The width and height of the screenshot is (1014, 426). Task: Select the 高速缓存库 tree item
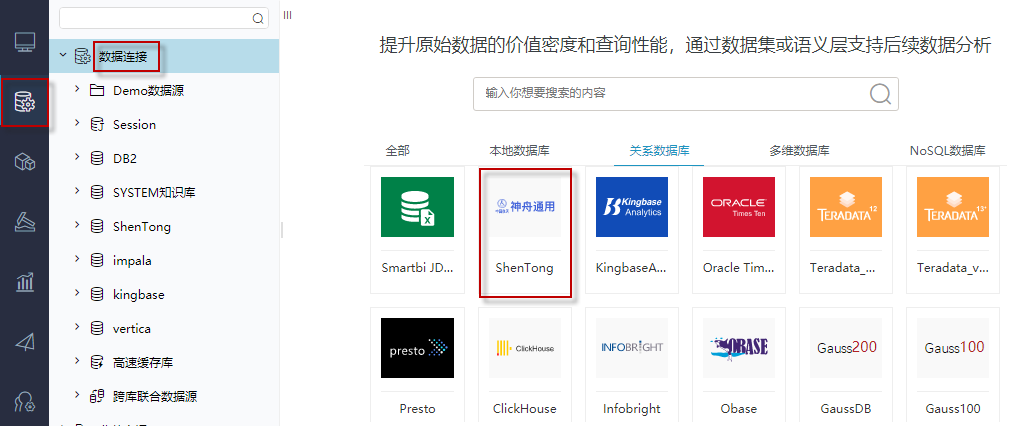143,363
